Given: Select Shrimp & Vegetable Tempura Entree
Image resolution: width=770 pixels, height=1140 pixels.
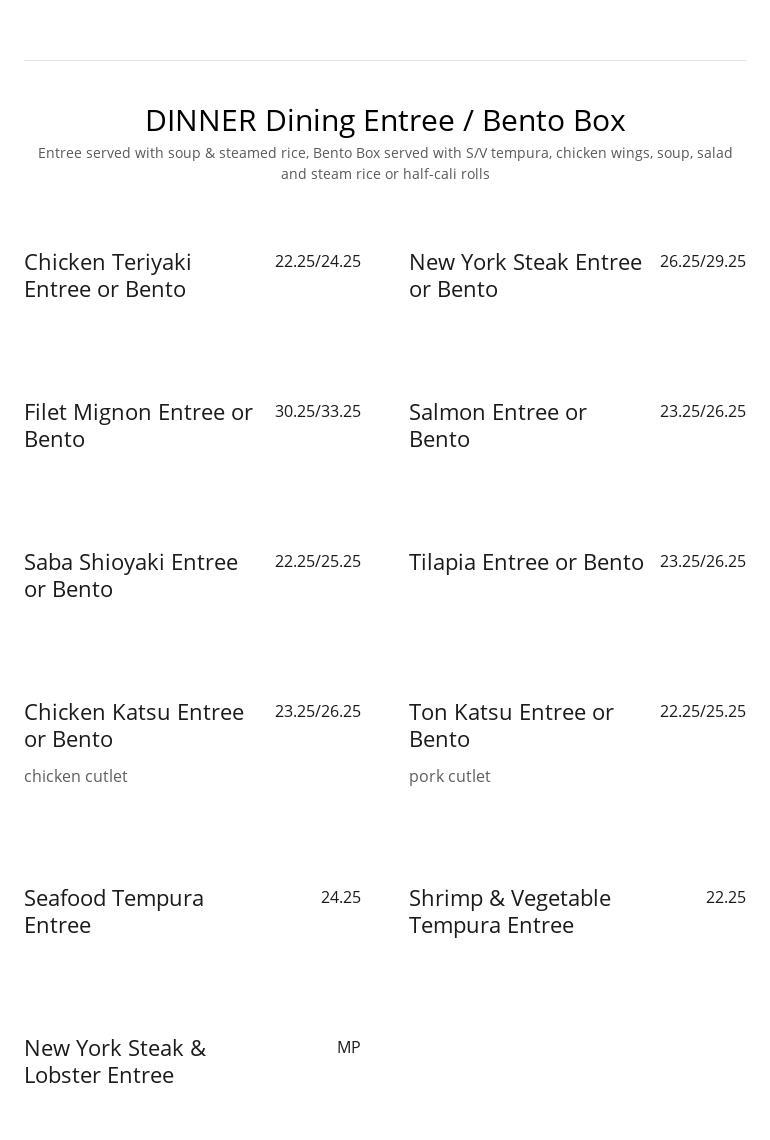Looking at the screenshot, I should tap(510, 911).
